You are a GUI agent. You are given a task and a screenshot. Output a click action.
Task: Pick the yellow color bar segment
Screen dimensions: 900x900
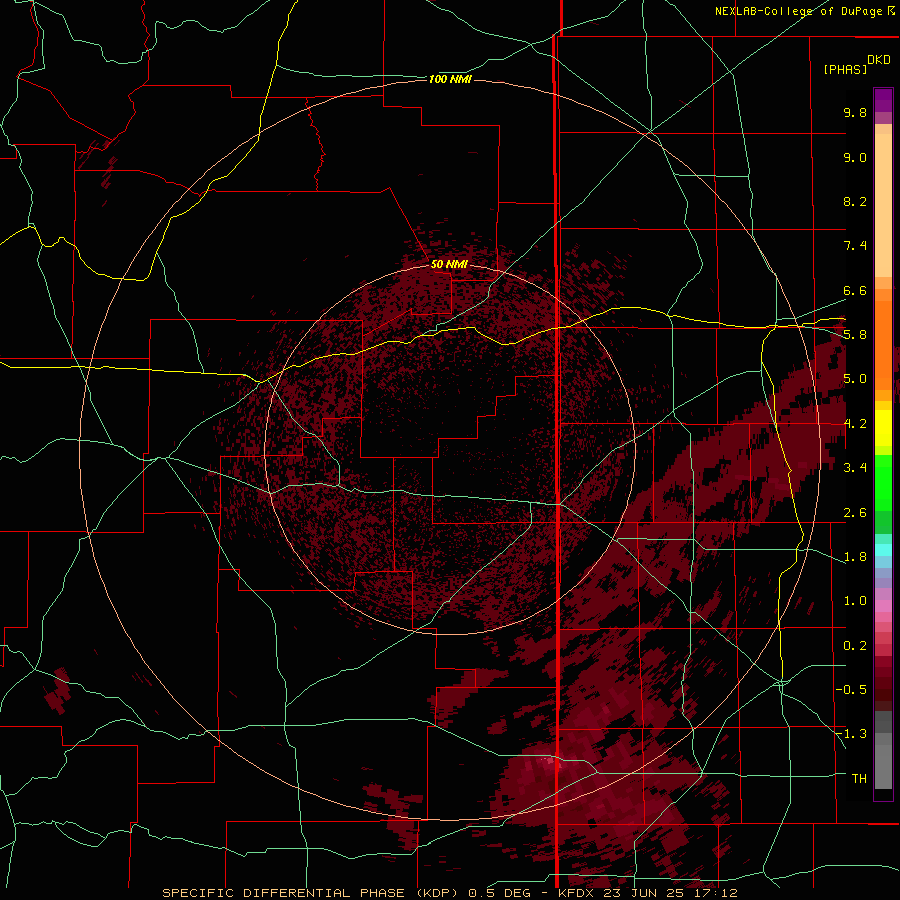click(x=883, y=428)
